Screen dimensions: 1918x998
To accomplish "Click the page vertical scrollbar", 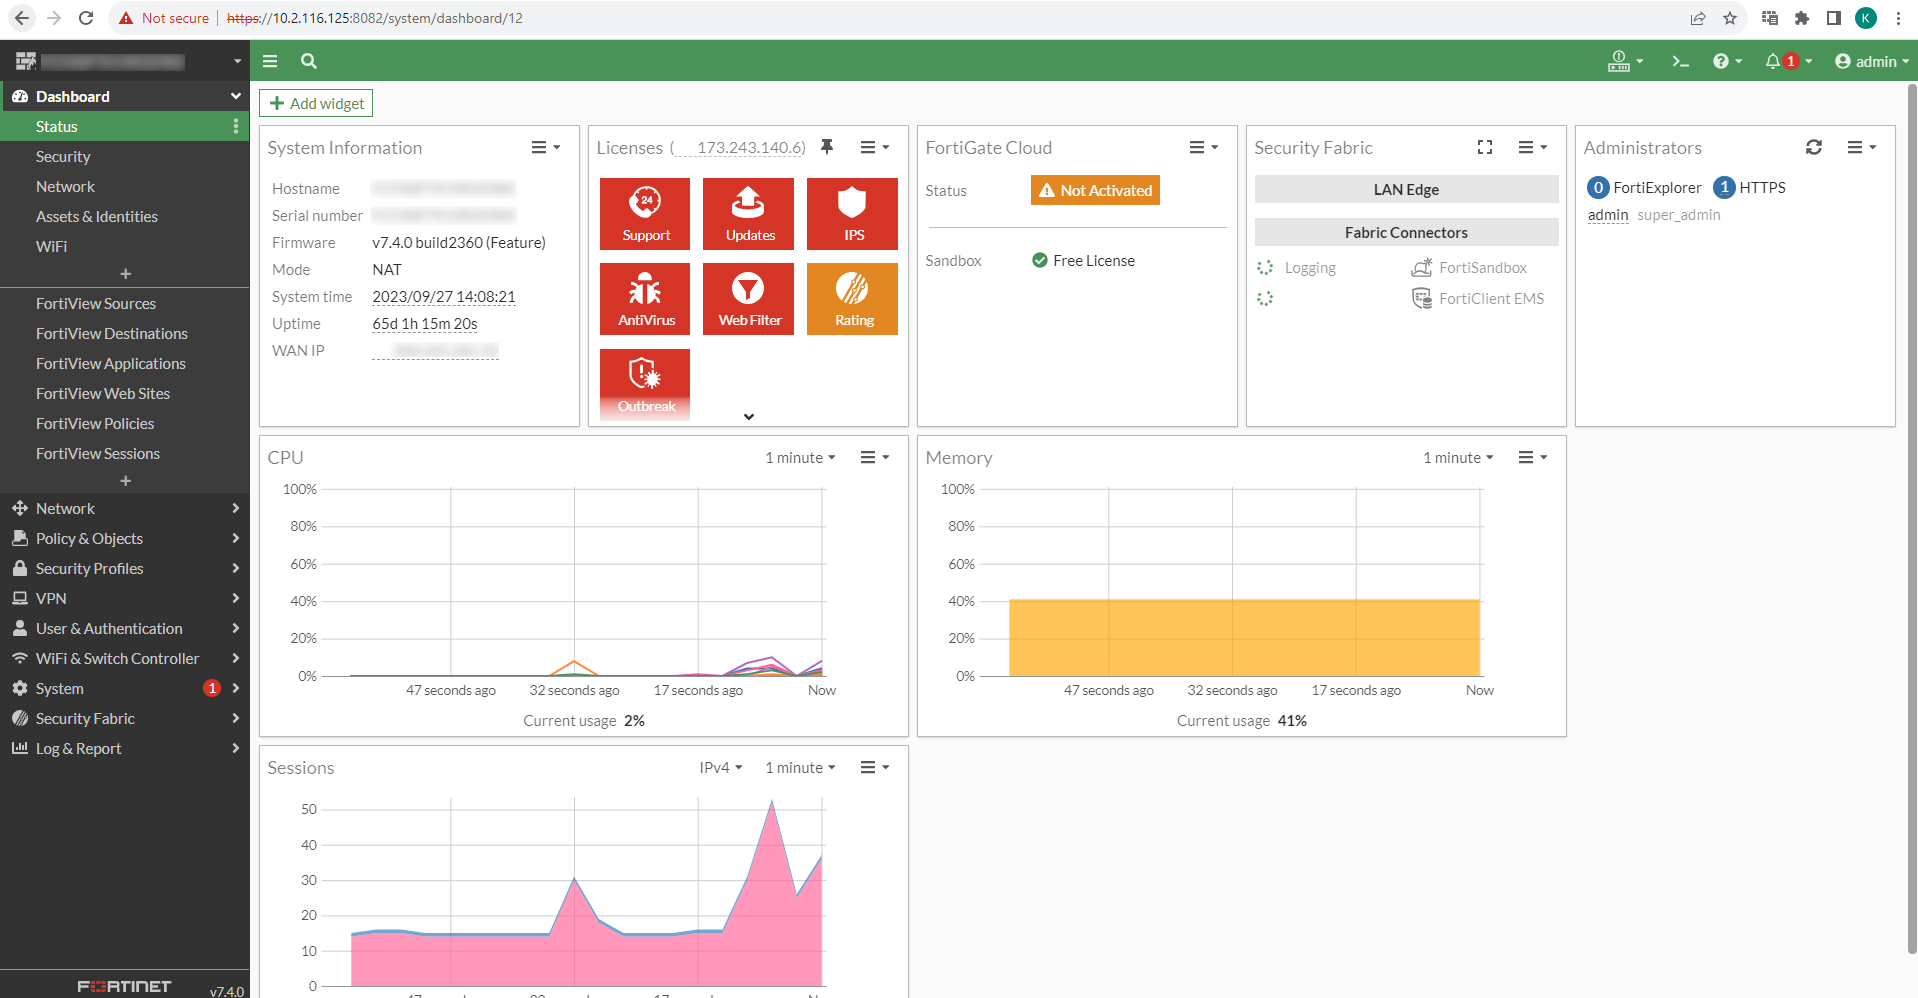I will point(1912,500).
